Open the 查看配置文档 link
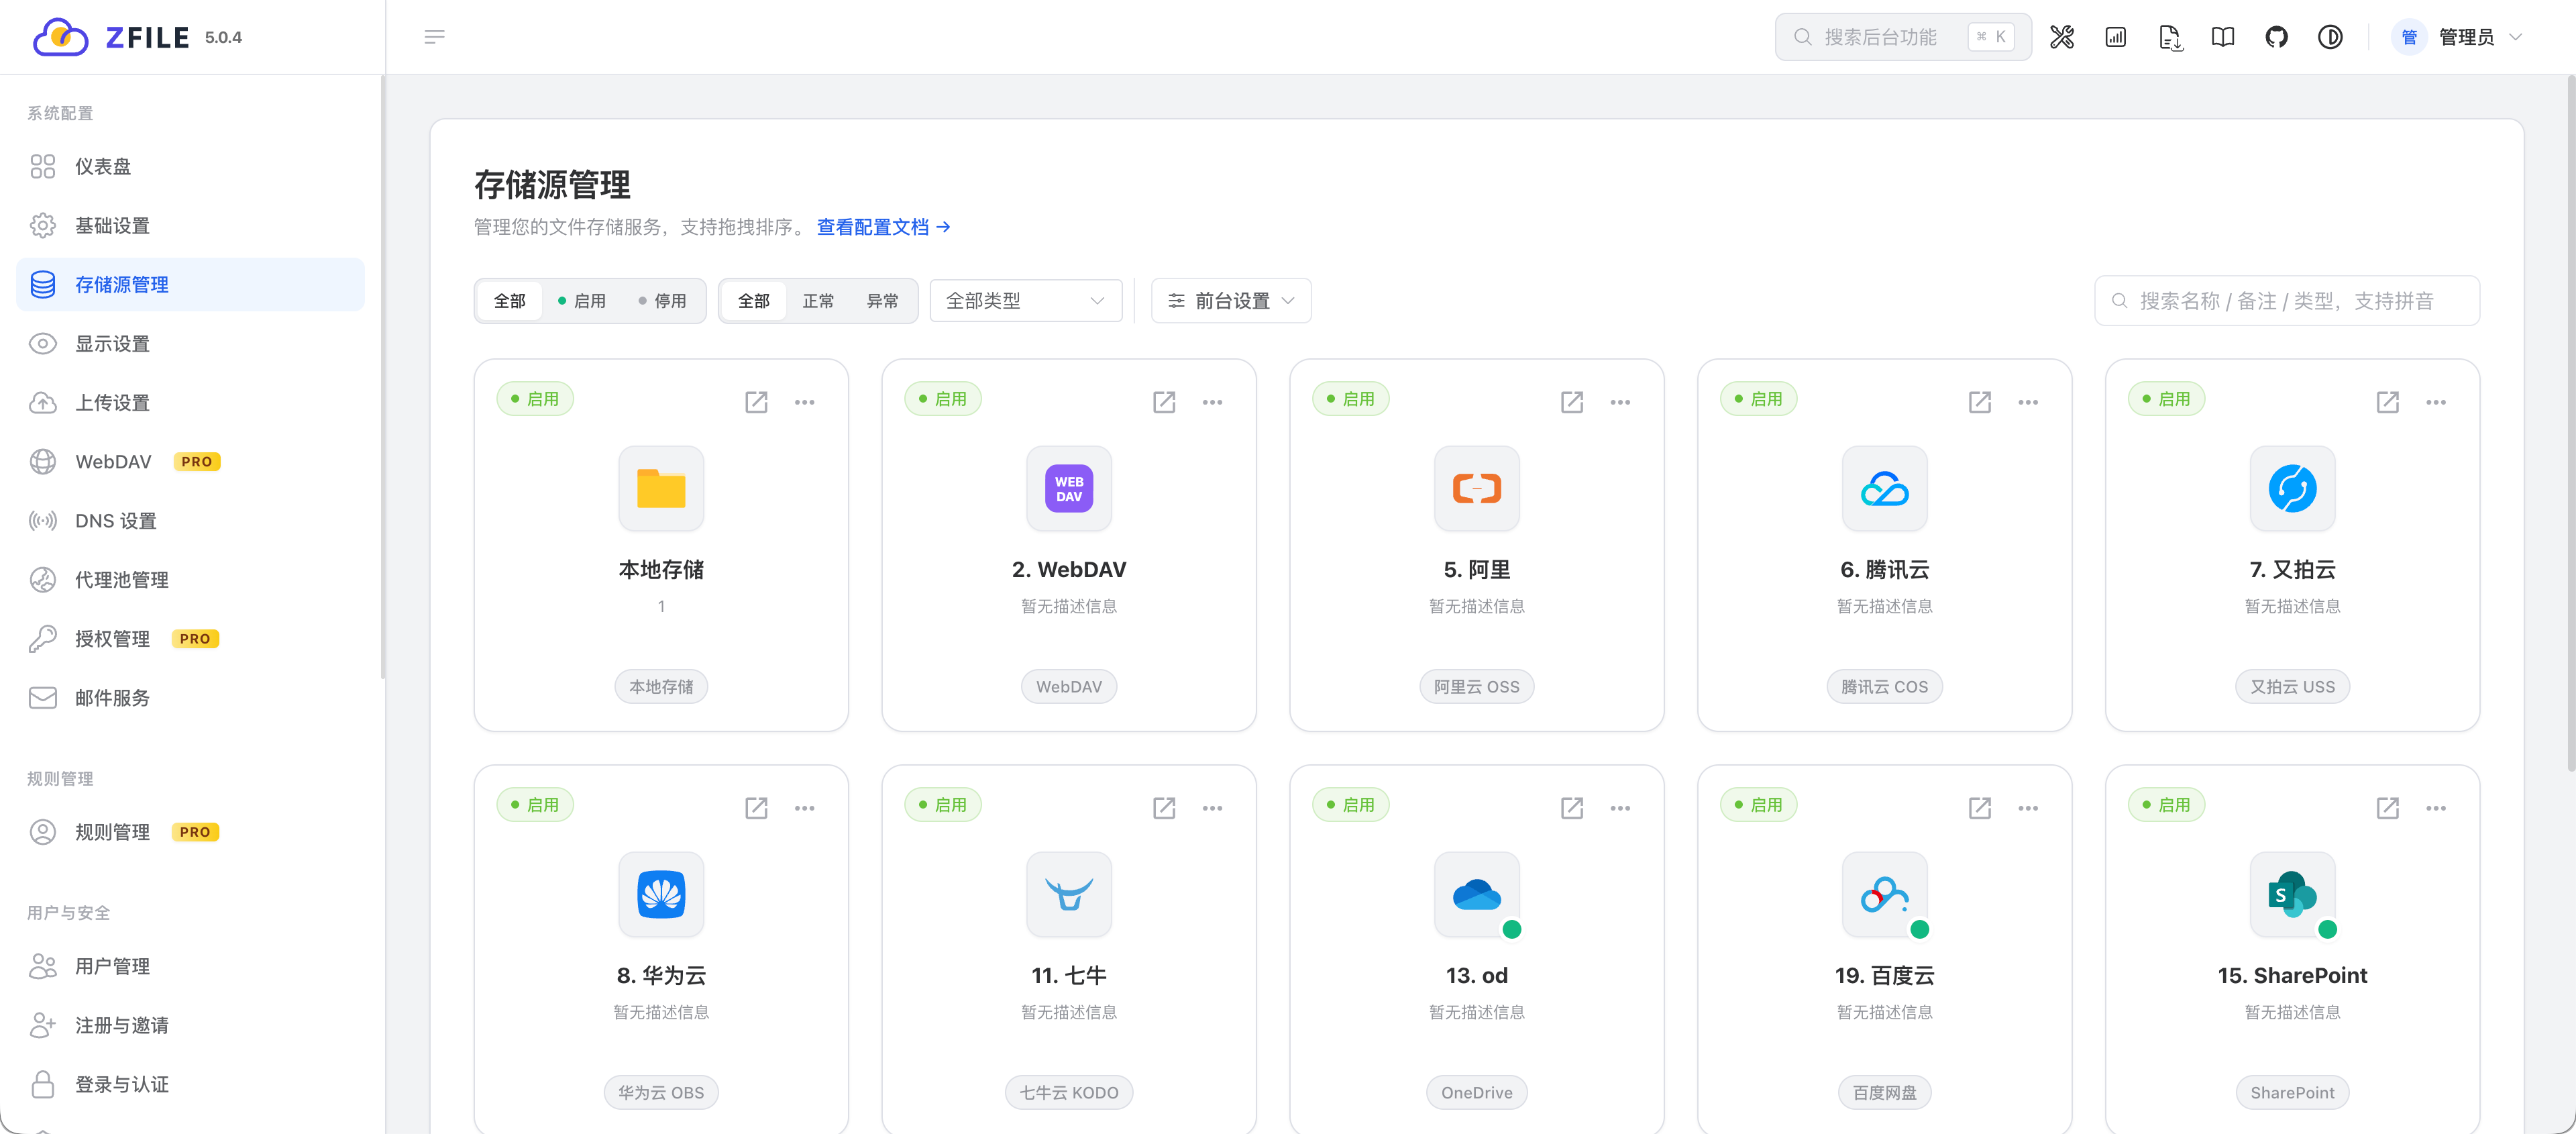The height and width of the screenshot is (1134, 2576). click(883, 227)
